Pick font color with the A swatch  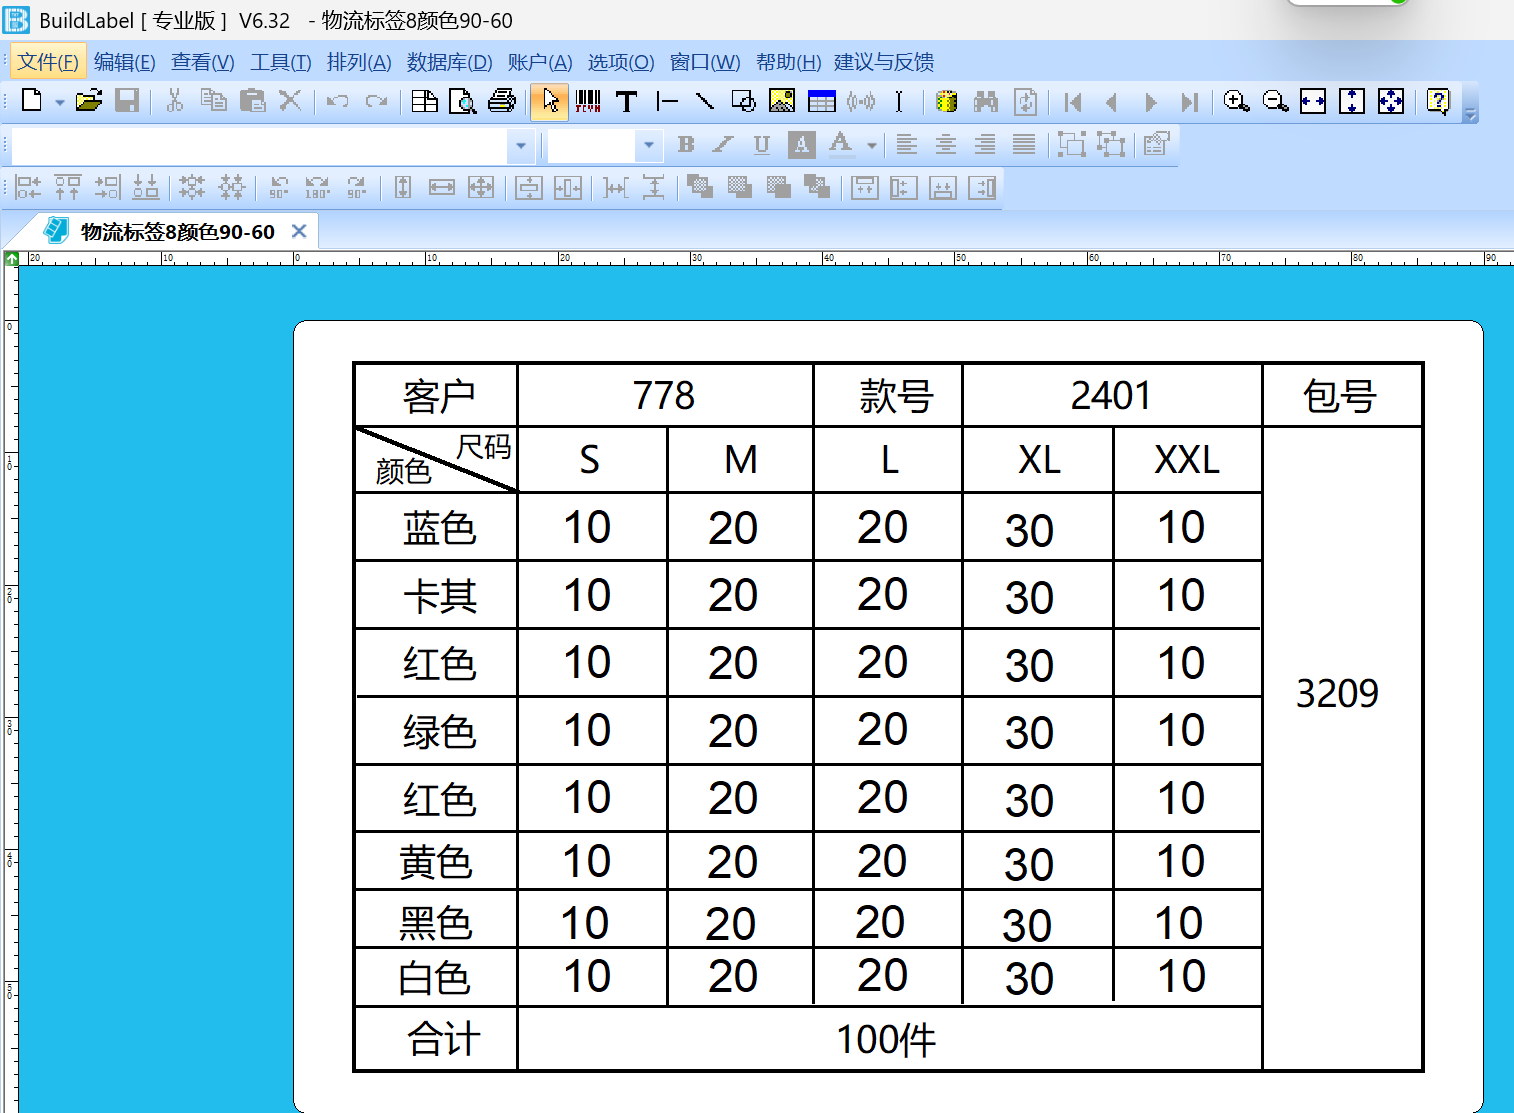pyautogui.click(x=841, y=145)
